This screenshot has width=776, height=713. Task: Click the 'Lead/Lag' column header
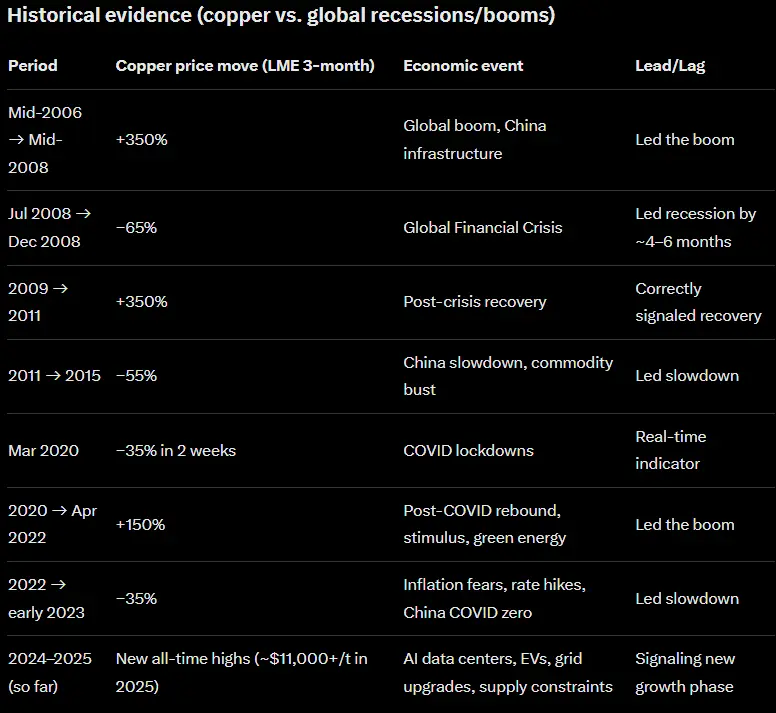[x=670, y=66]
